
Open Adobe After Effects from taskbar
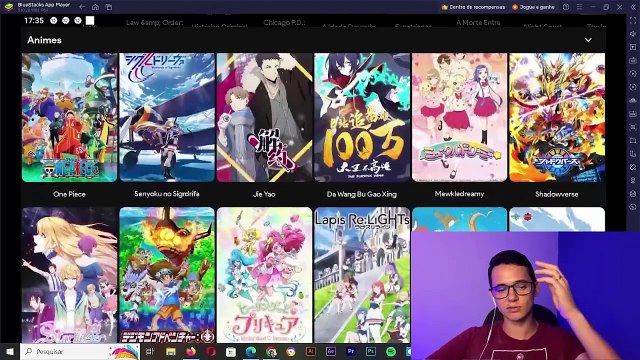tap(331, 351)
